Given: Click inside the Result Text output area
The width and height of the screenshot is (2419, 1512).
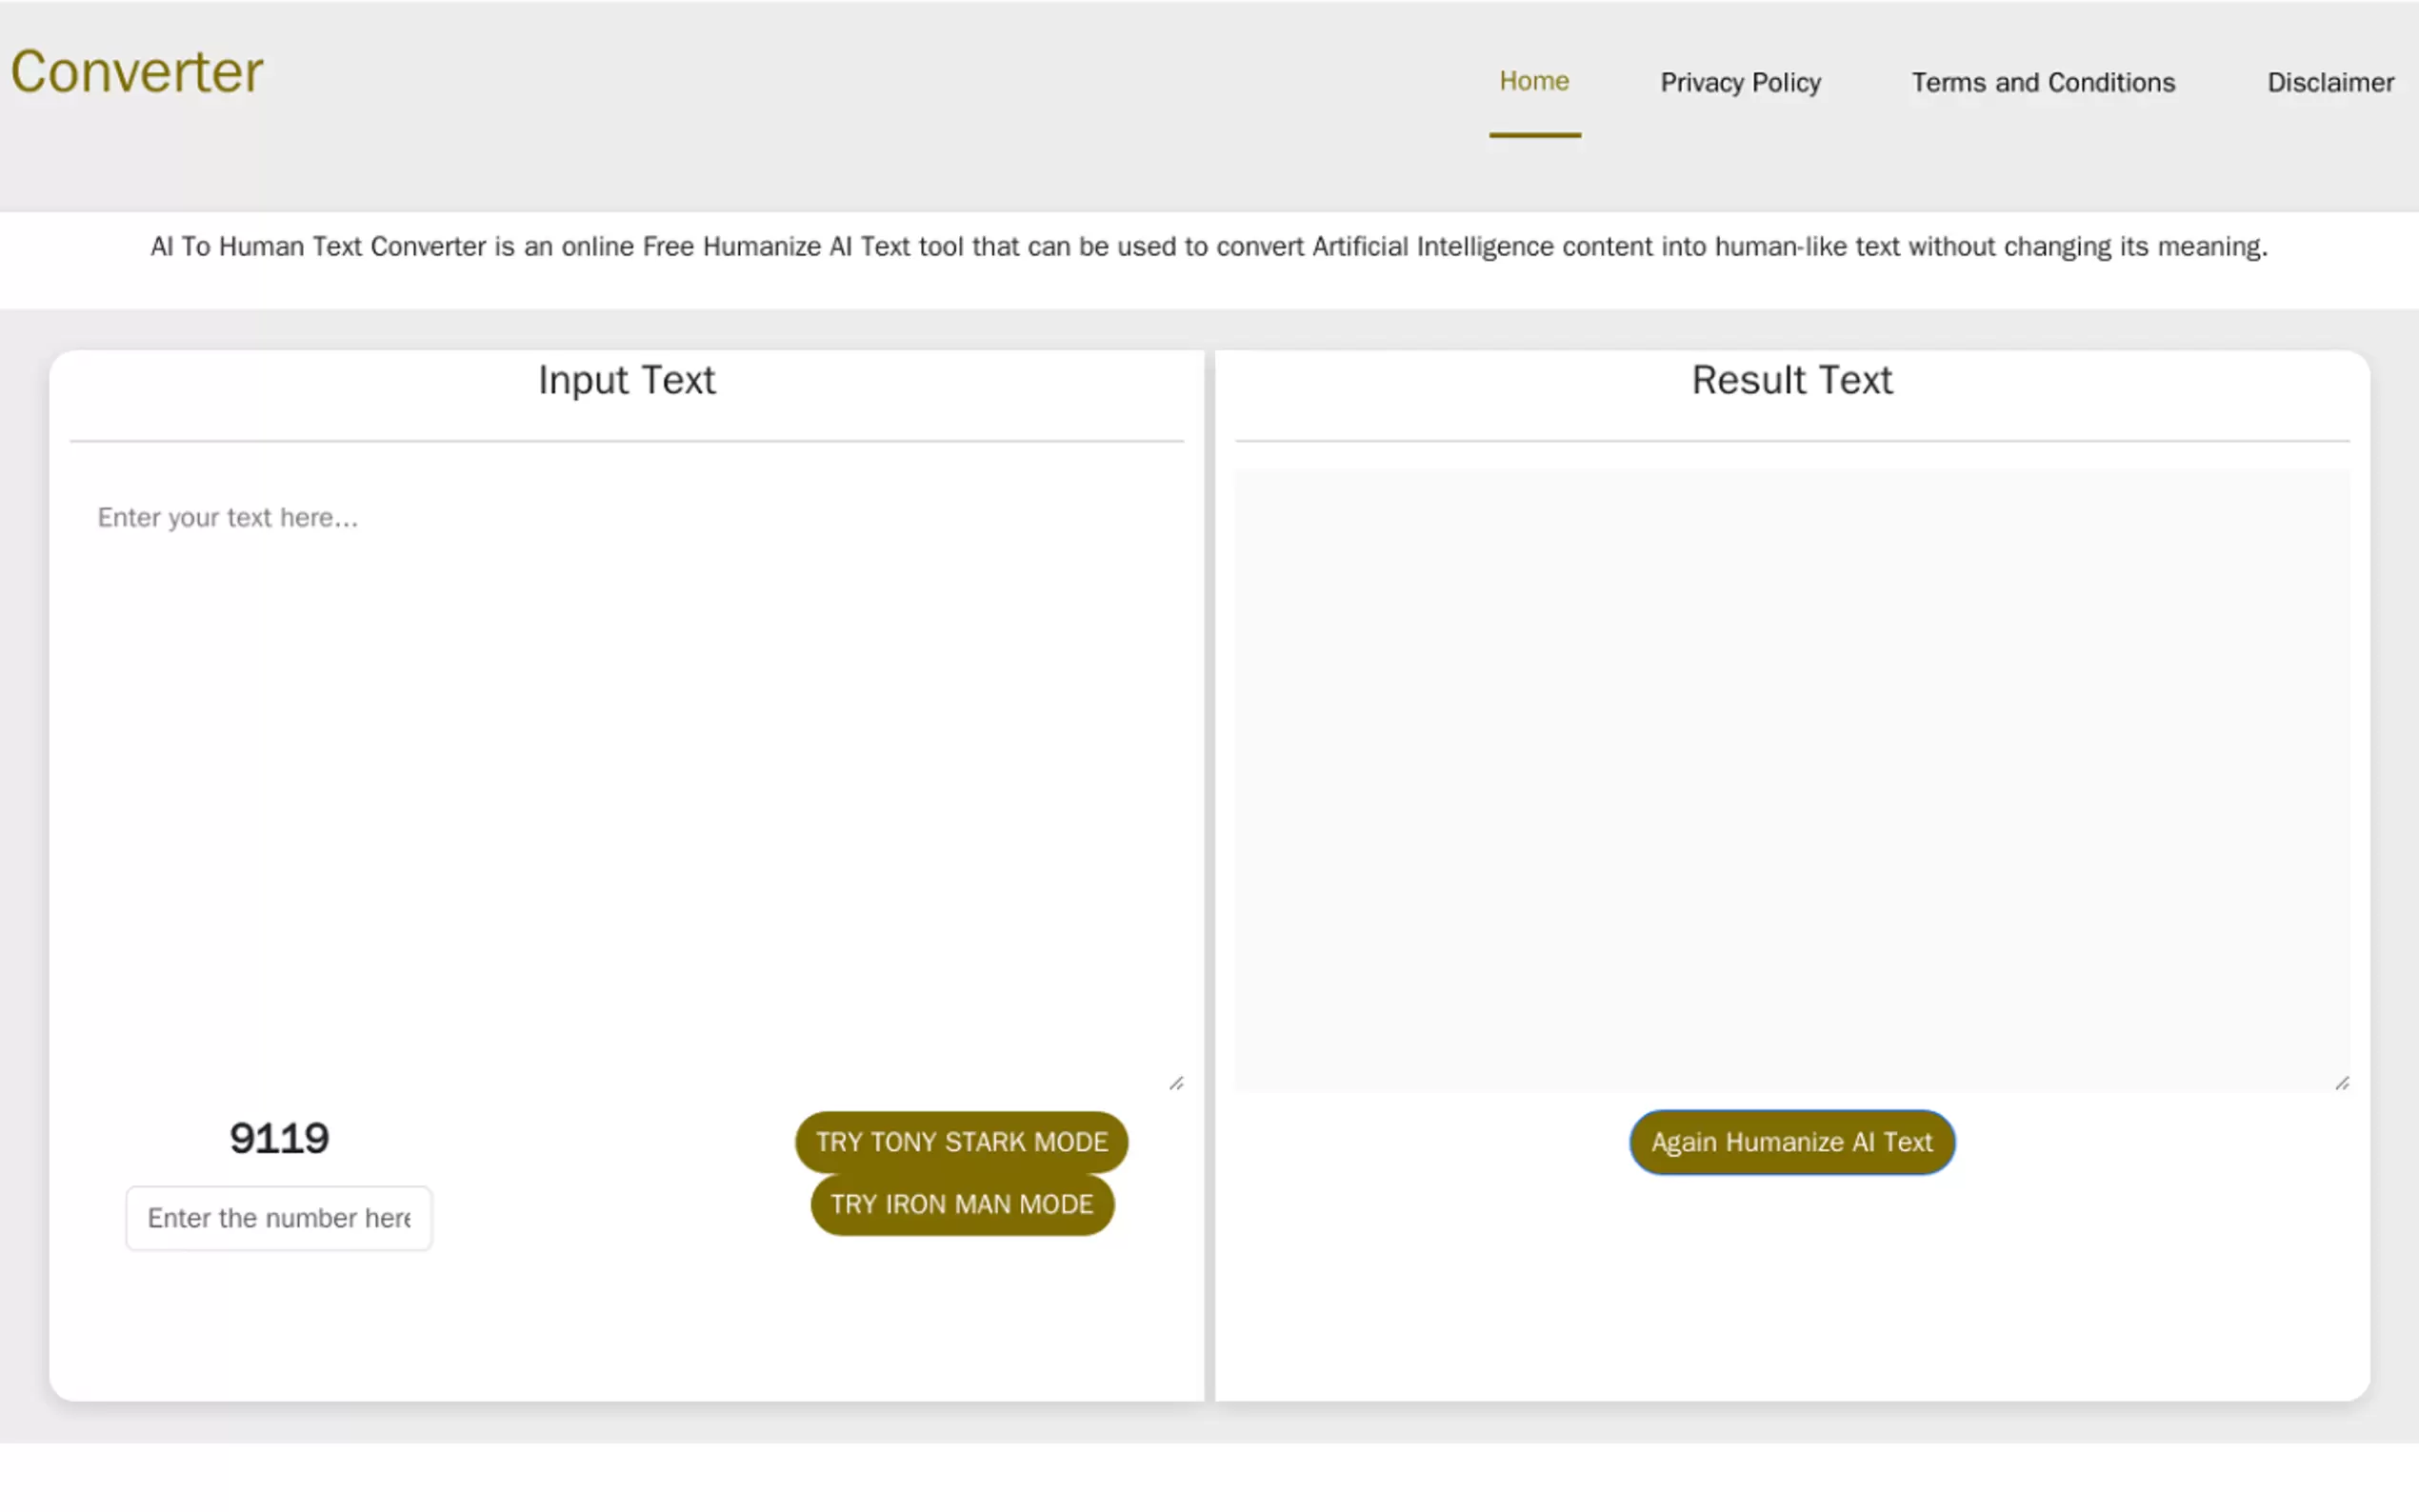Looking at the screenshot, I should 1791,780.
